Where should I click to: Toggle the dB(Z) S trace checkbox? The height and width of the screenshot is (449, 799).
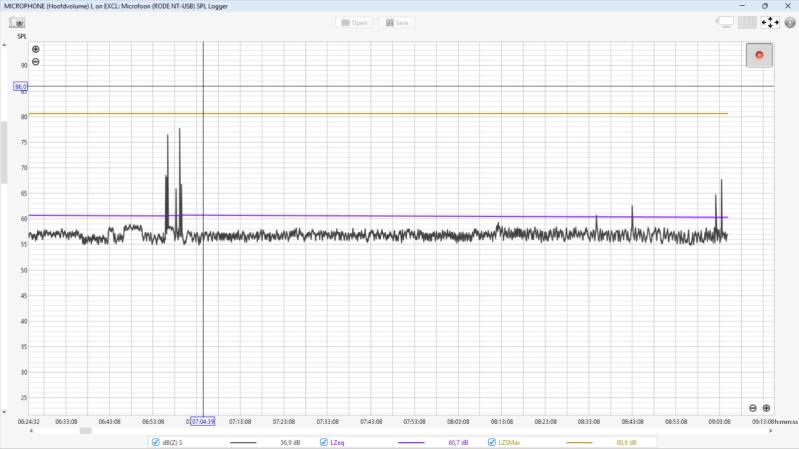tap(155, 442)
